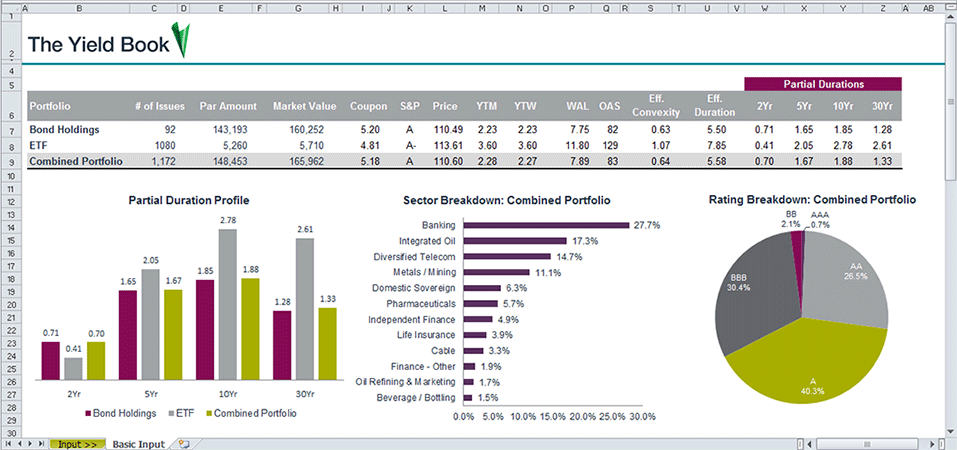This screenshot has width=957, height=450.
Task: Select the ETF 10Yr bar labeled 2.78
Action: [227, 305]
